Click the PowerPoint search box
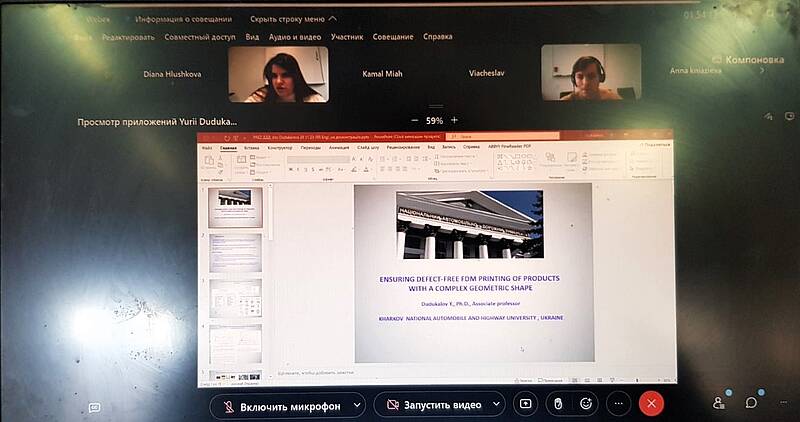Screen dimensions: 800x422 point(503,137)
